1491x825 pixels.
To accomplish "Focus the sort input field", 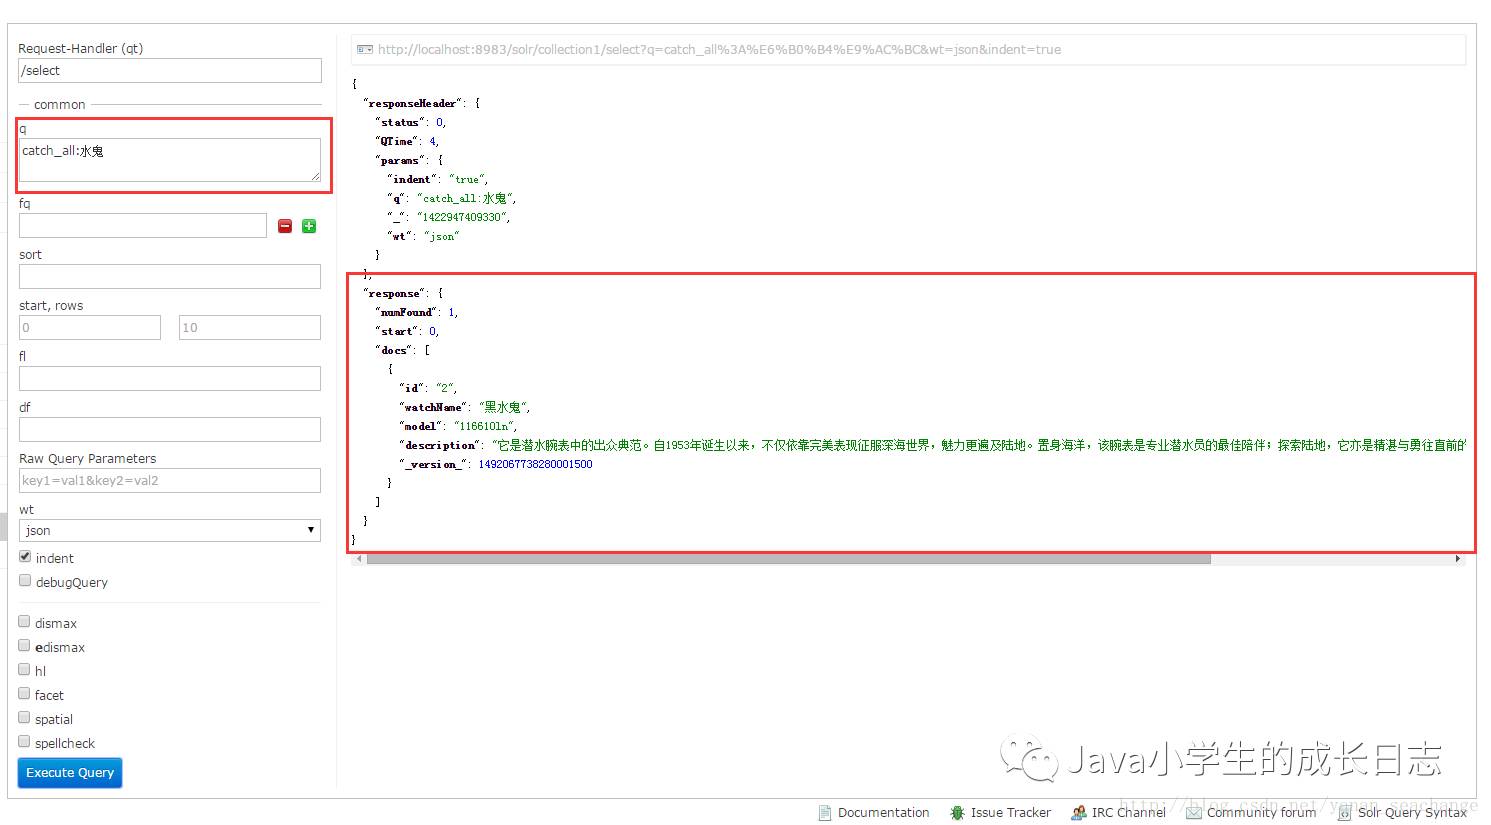I will [170, 276].
